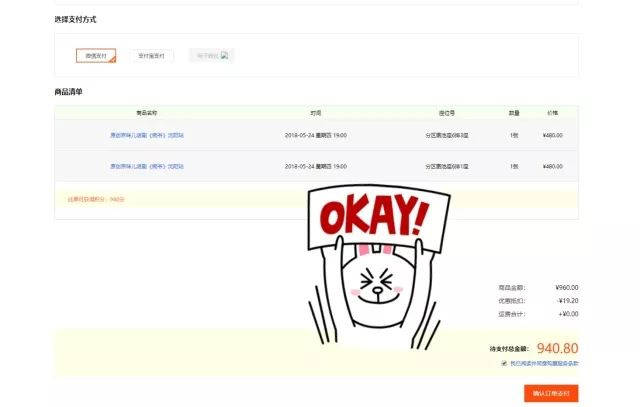Screen dimensions: 640x407
Task: Click the orange reward points text above the total
Action: point(96,199)
